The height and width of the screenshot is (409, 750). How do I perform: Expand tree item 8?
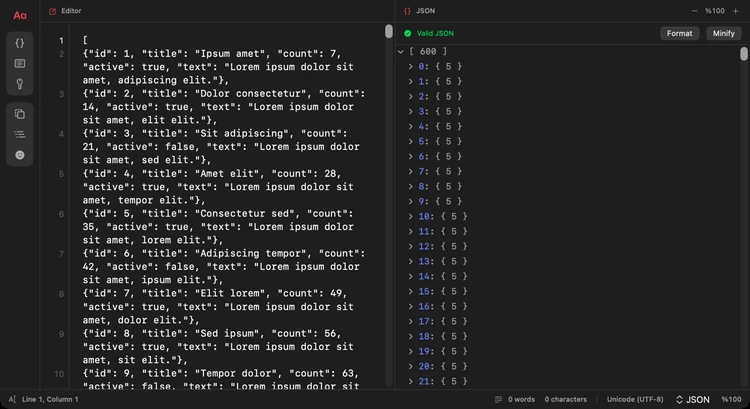410,187
